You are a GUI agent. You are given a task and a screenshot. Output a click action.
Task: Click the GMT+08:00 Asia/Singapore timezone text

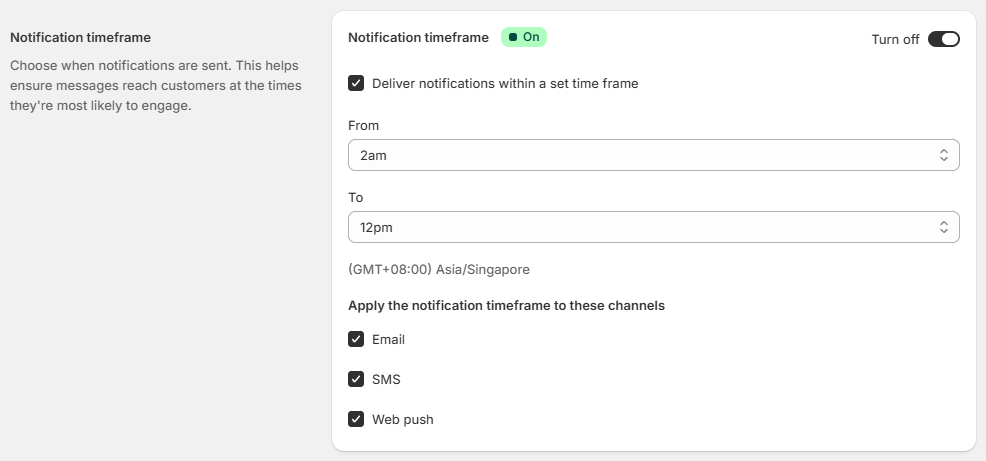pos(438,270)
